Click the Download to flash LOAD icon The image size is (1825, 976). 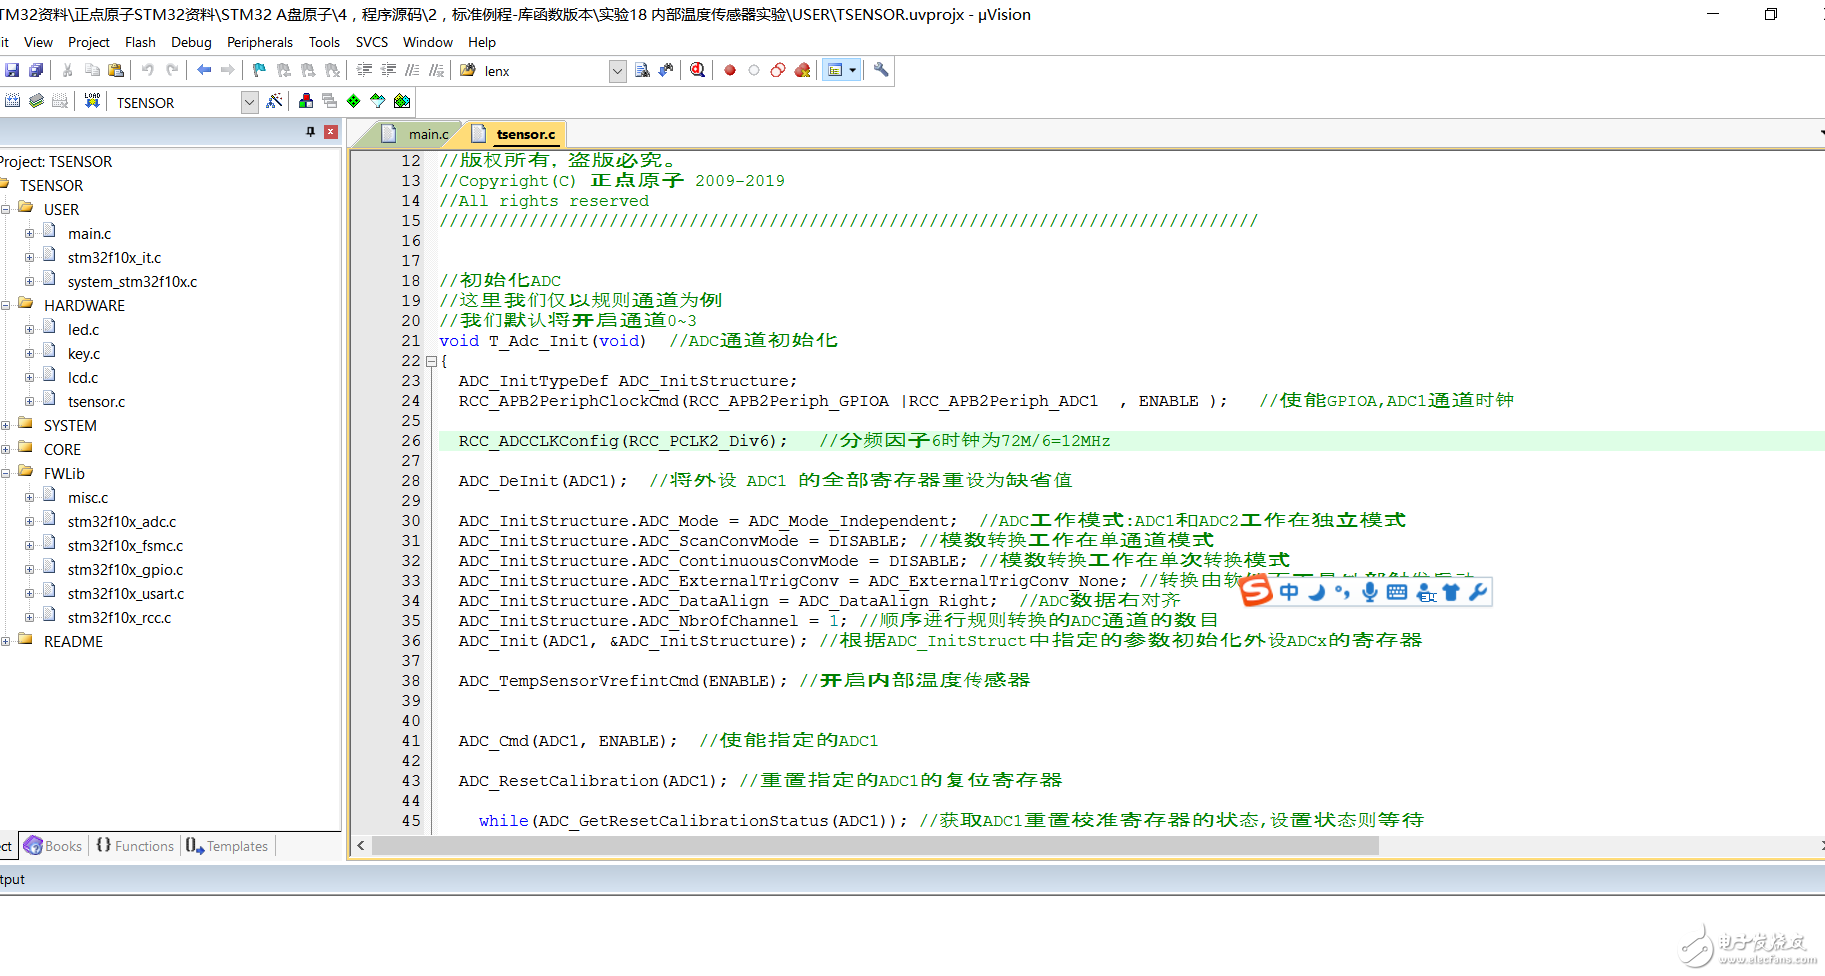[x=92, y=101]
